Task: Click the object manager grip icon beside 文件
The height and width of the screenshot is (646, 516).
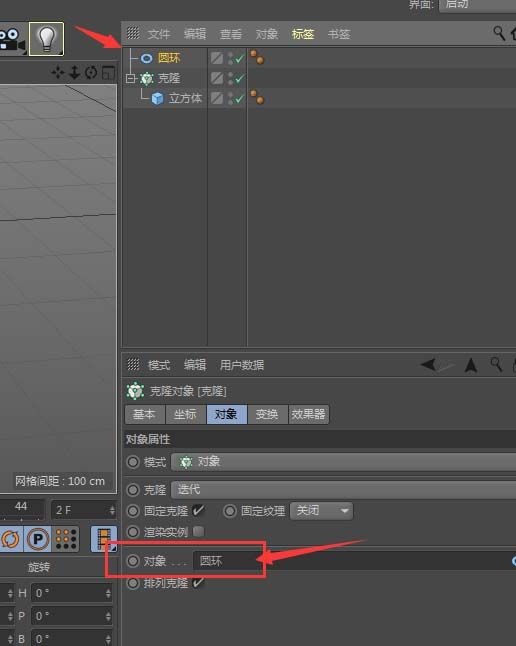Action: (133, 33)
